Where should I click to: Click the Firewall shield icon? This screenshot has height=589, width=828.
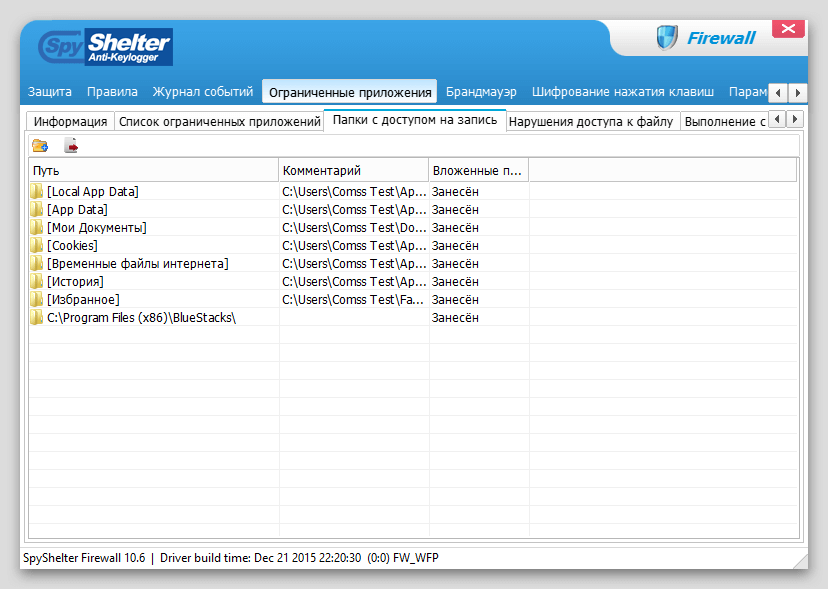[x=667, y=38]
